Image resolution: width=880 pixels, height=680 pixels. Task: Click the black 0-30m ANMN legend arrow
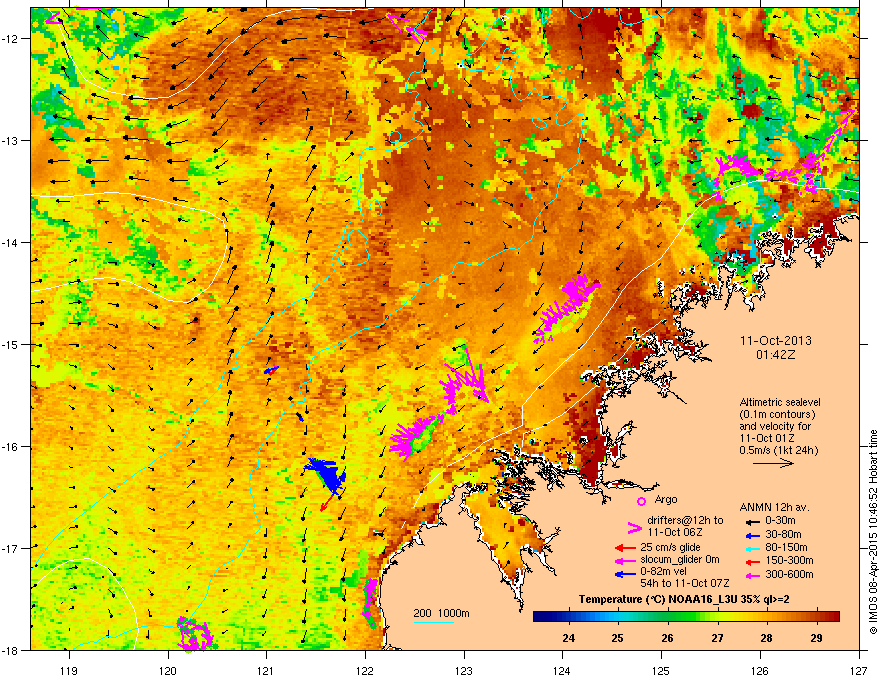pos(753,522)
